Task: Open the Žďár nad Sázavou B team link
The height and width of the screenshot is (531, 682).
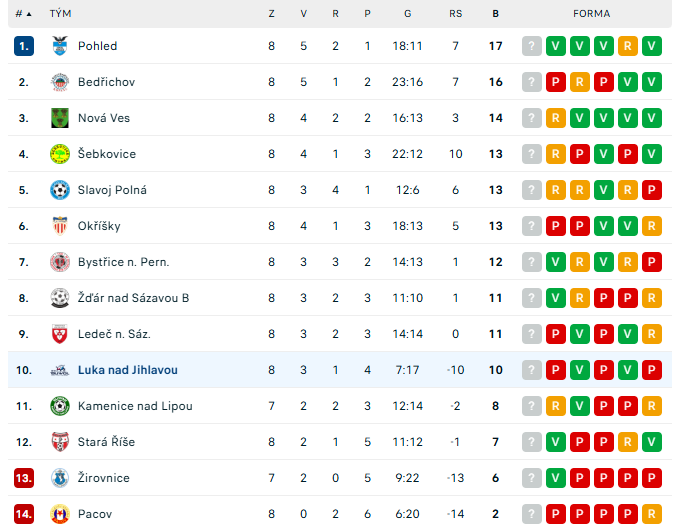Action: click(133, 298)
